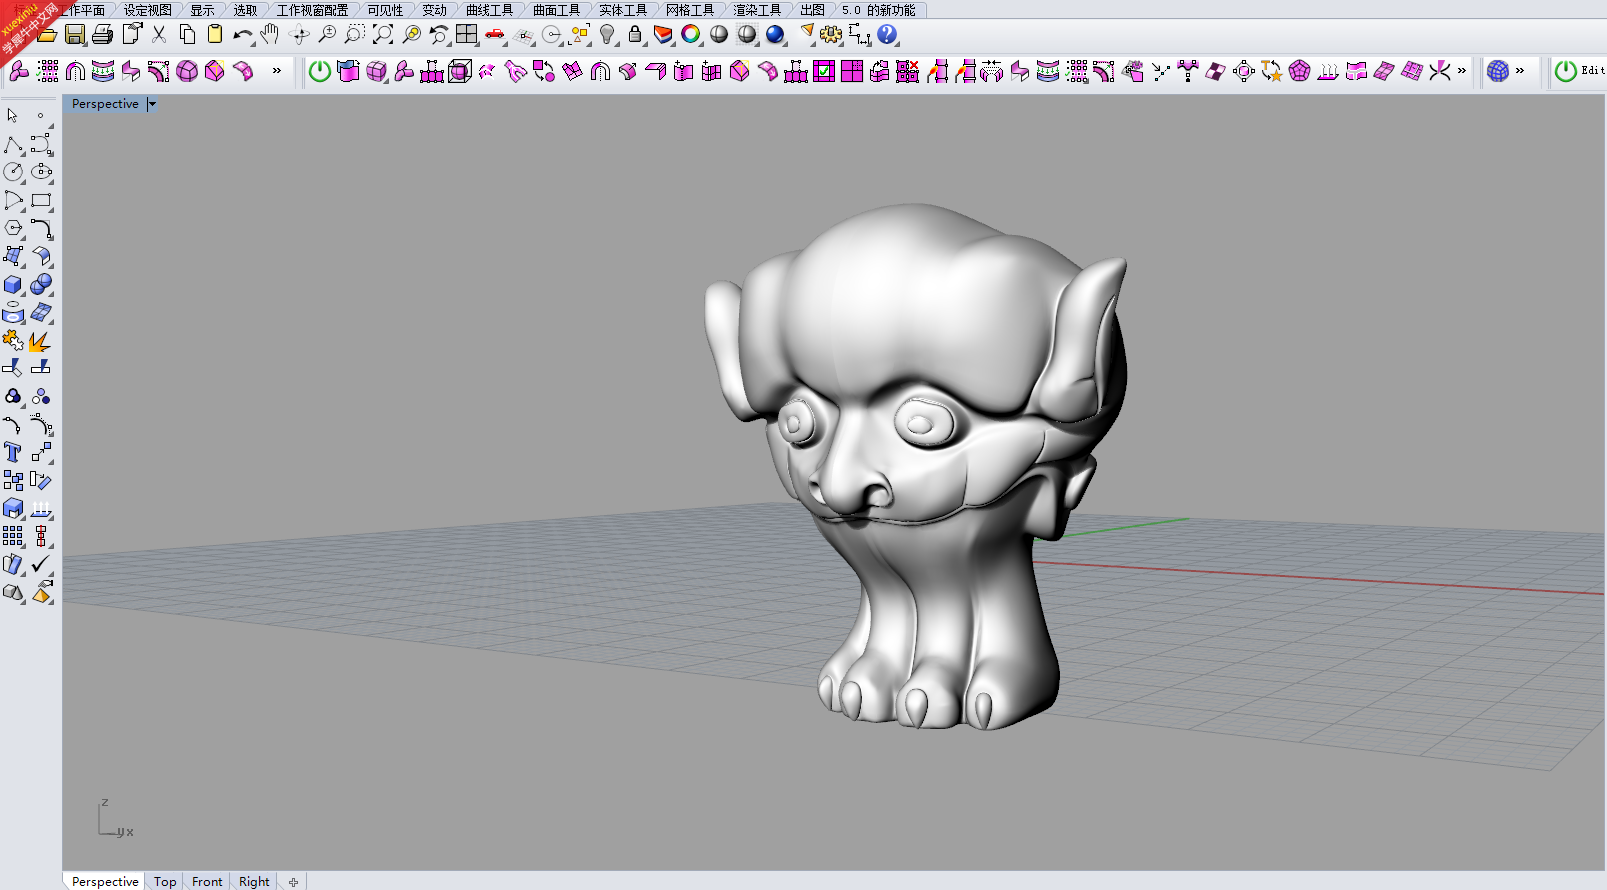Open the four-viewport layout tool
The width and height of the screenshot is (1607, 890).
click(x=467, y=35)
